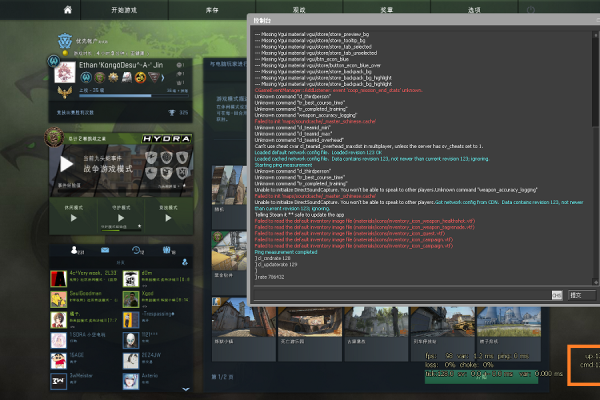Click the console vertical scrollbar
The image size is (600, 400).
(595, 158)
